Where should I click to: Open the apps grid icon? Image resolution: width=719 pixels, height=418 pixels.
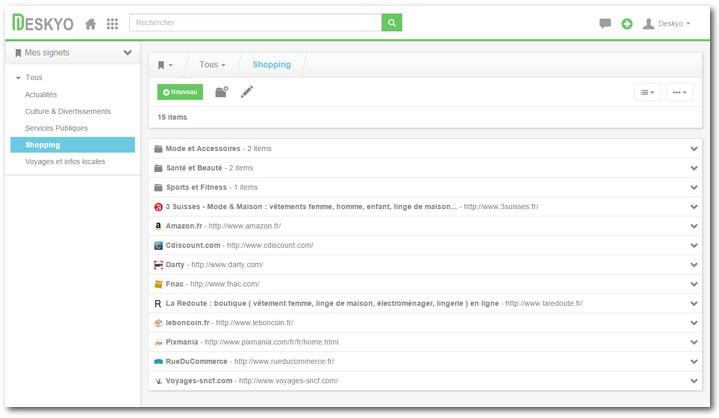pyautogui.click(x=112, y=24)
